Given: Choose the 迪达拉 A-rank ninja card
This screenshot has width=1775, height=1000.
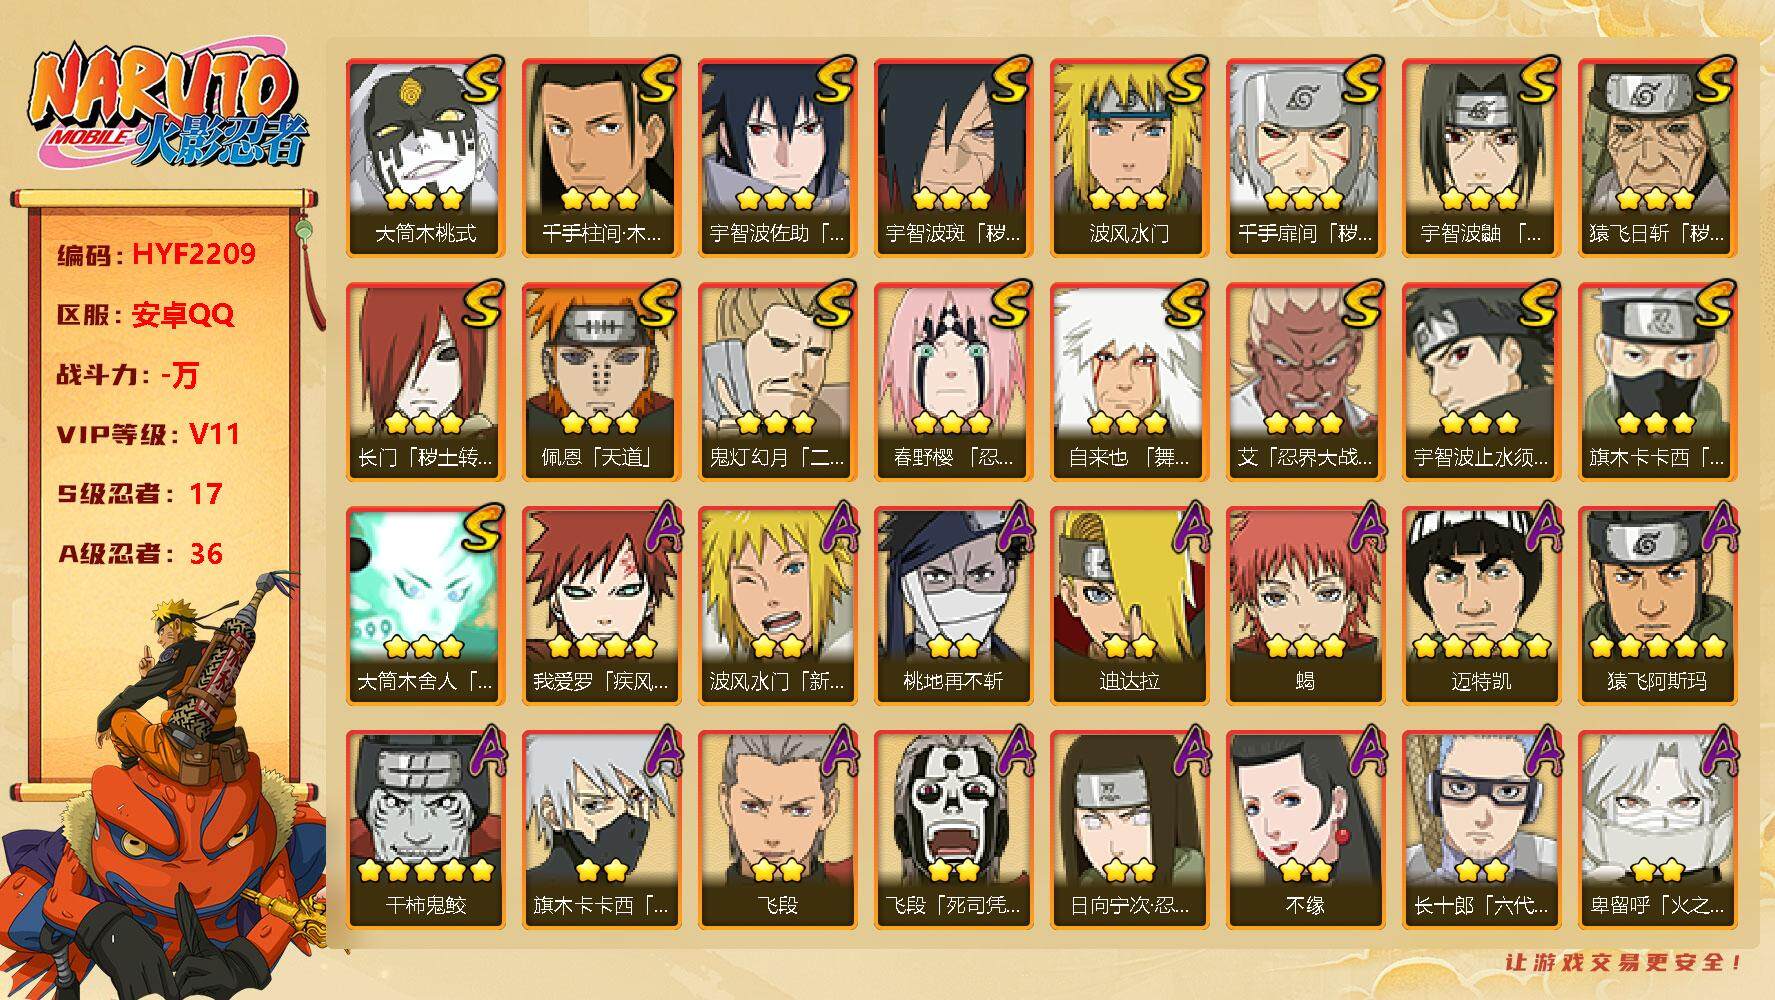Looking at the screenshot, I should [x=1130, y=605].
